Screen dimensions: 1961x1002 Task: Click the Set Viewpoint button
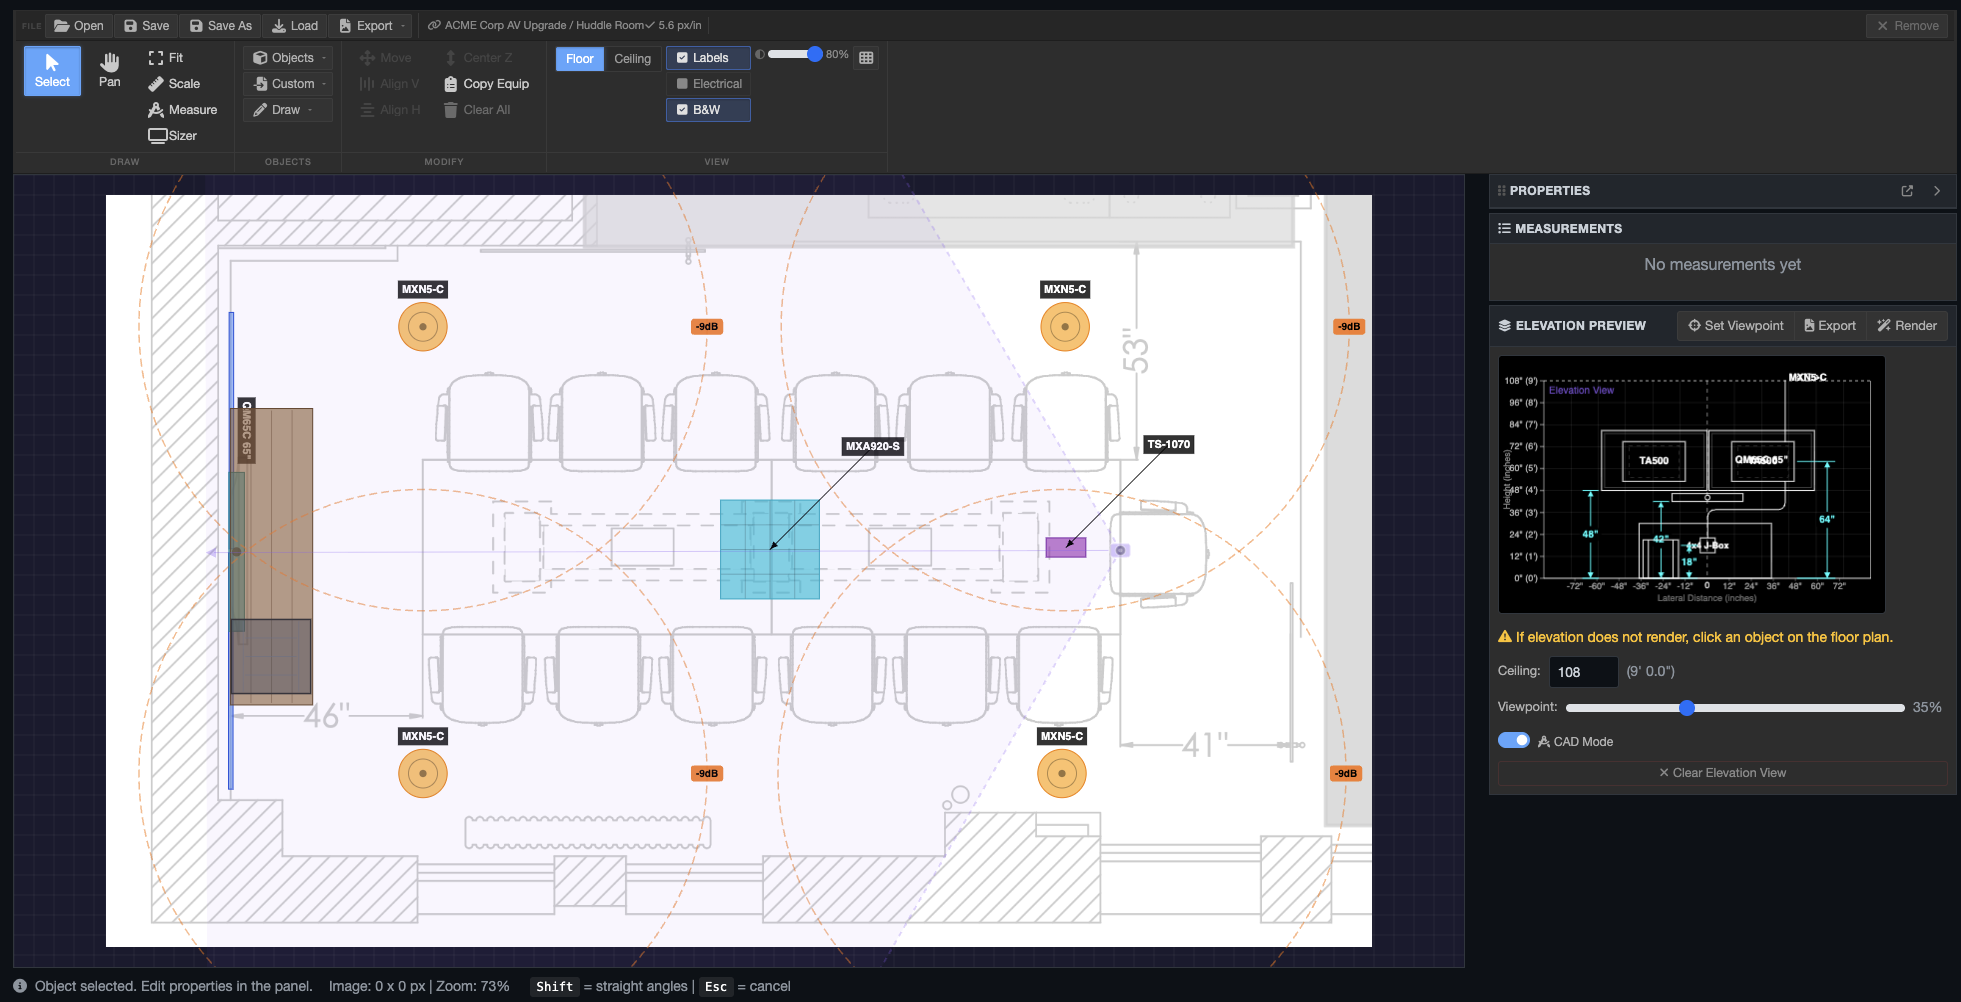click(x=1735, y=326)
